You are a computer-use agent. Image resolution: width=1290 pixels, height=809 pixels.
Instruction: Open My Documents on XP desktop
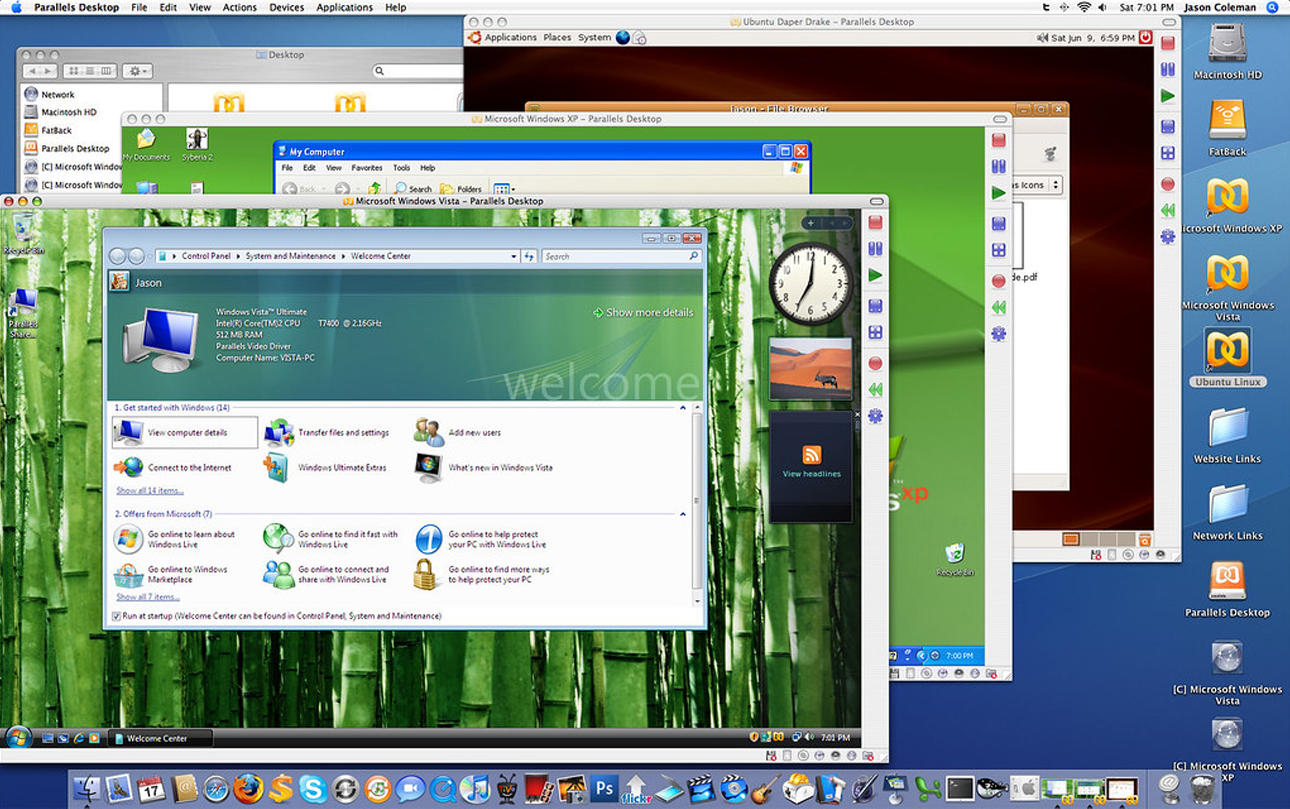point(146,145)
